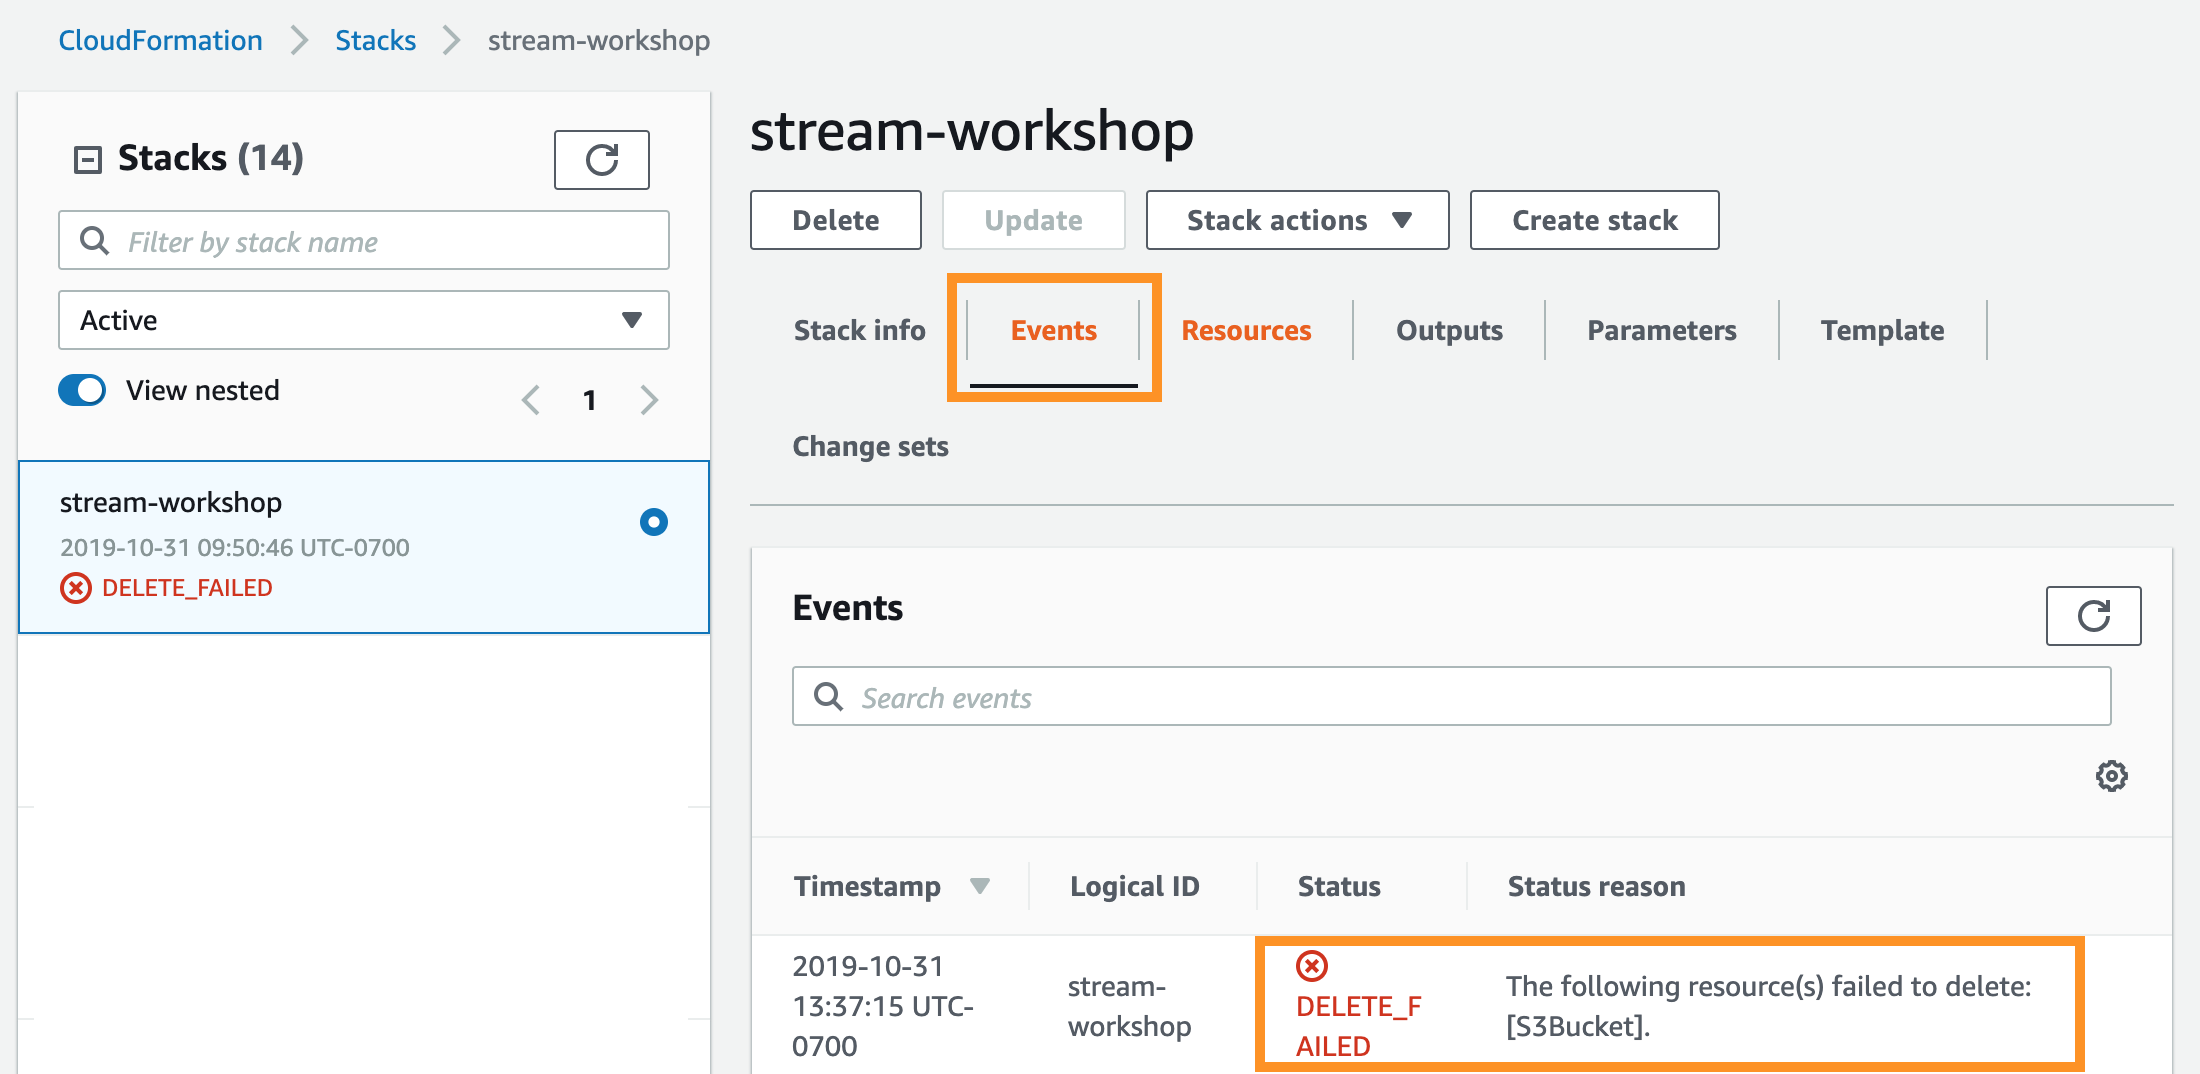
Task: Click the Status column header
Action: (1339, 886)
